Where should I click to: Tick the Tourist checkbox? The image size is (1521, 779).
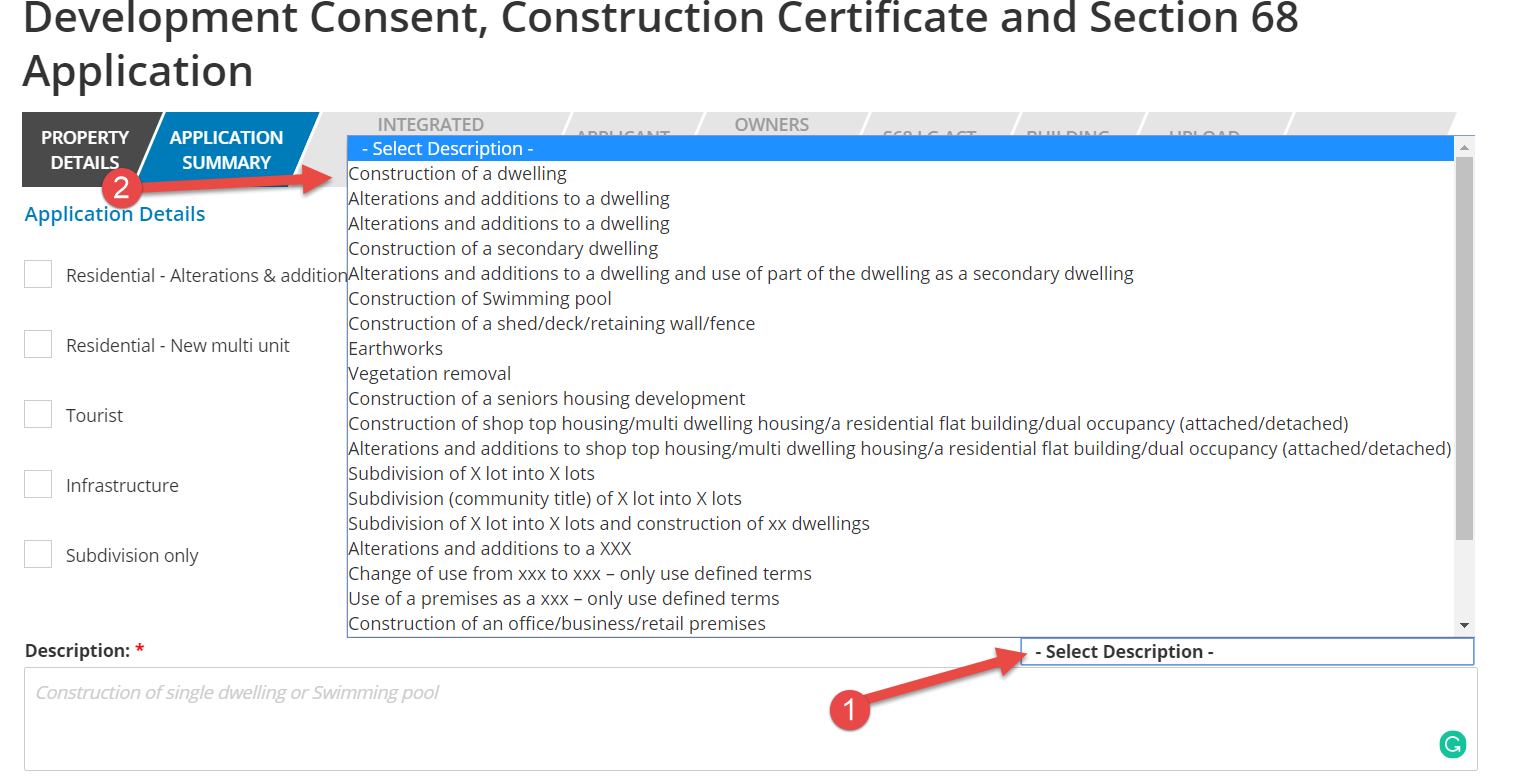click(x=38, y=414)
